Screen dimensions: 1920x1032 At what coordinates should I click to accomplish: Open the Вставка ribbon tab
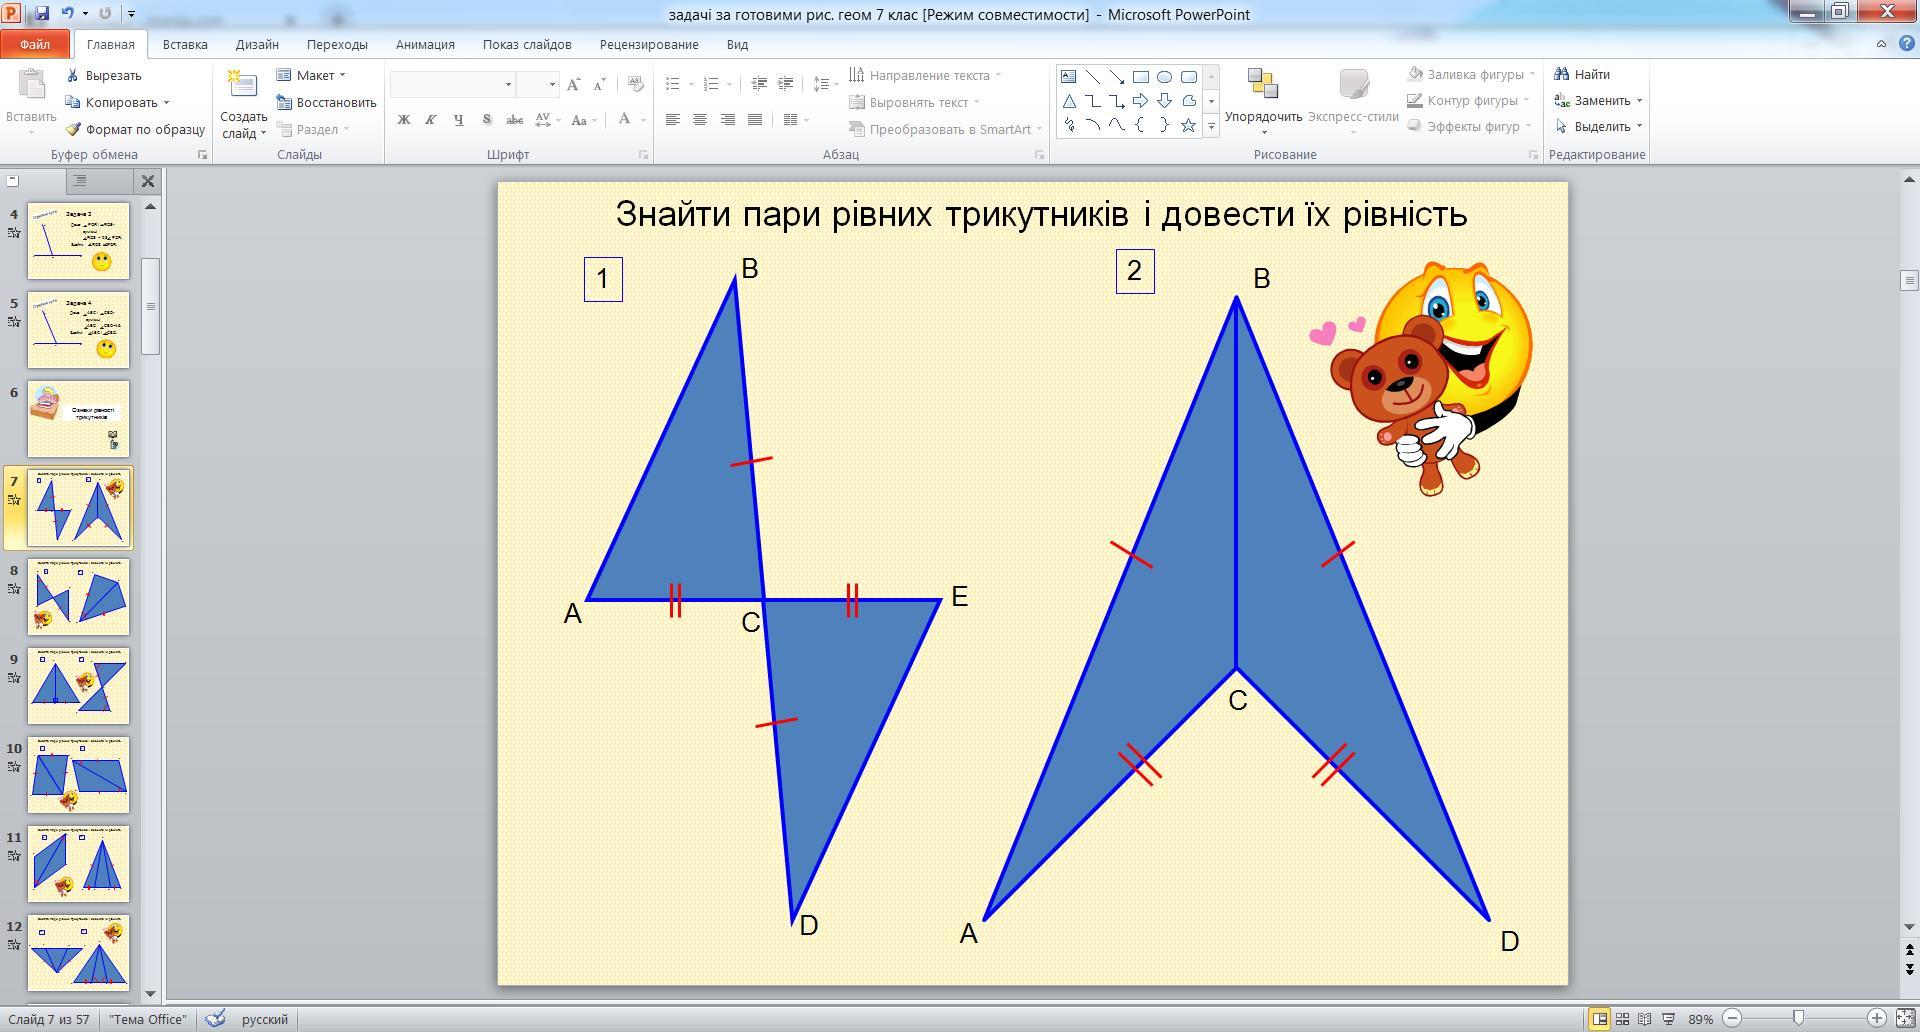point(185,44)
